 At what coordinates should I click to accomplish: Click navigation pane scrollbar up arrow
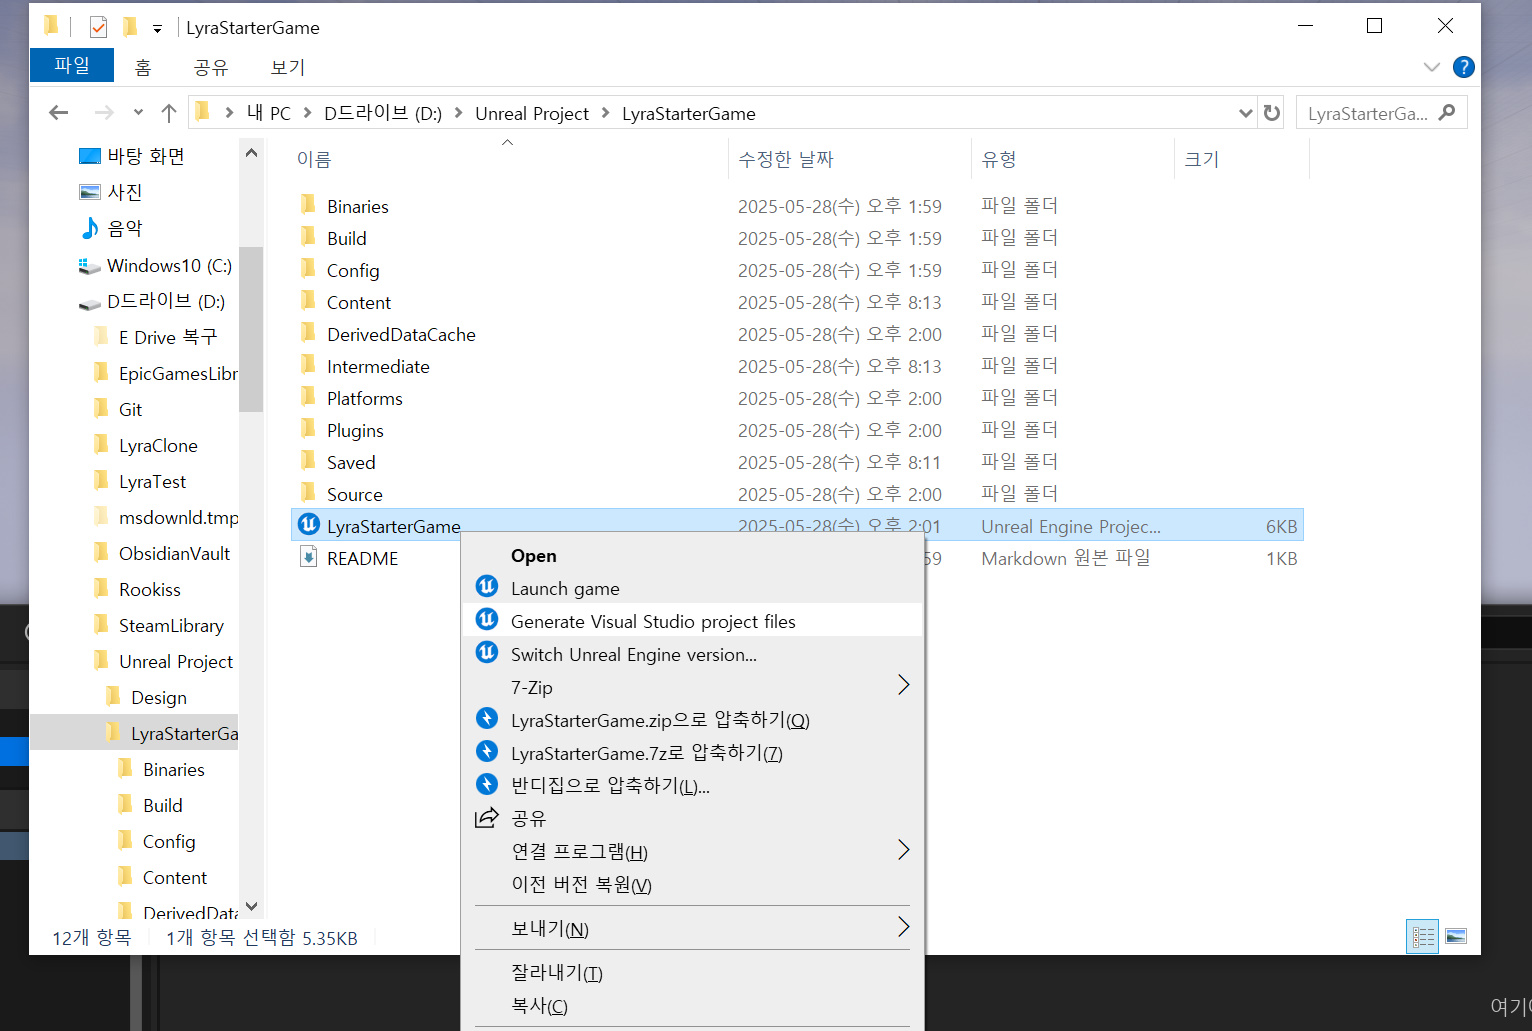click(x=251, y=153)
